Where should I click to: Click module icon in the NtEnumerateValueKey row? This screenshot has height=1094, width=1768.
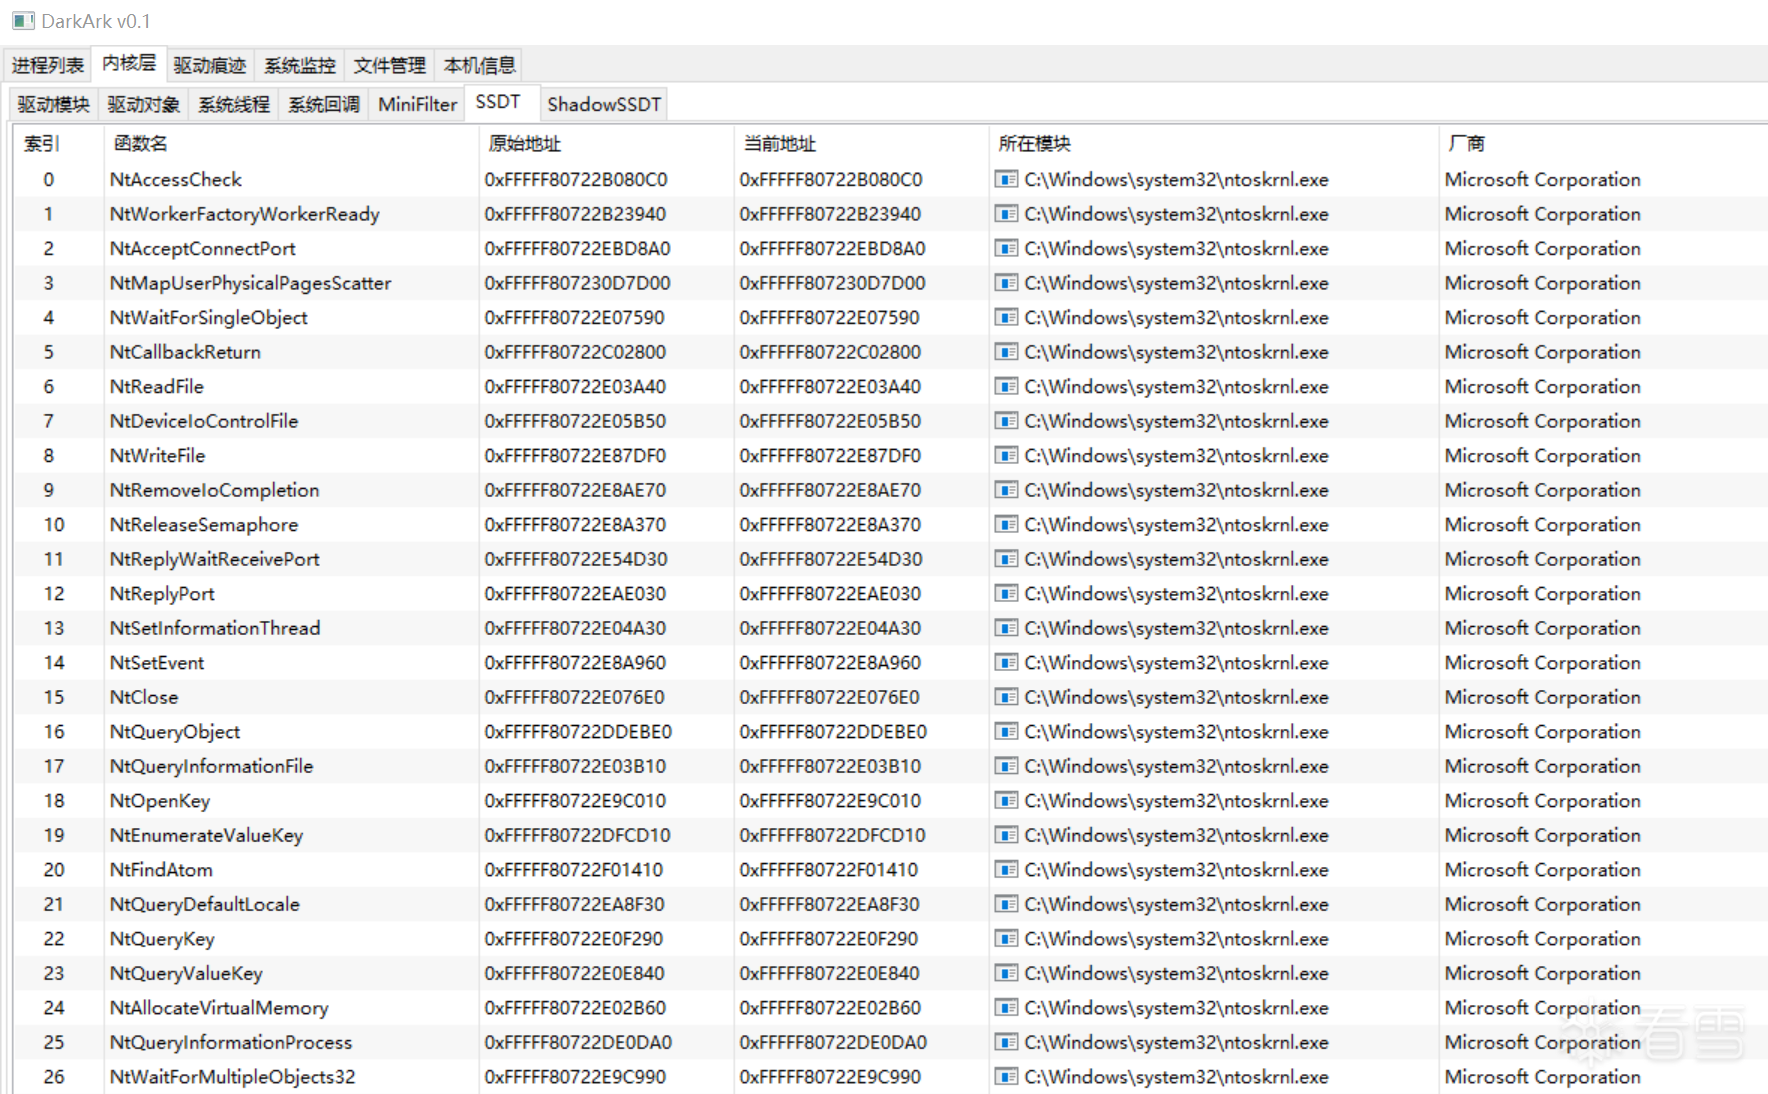tap(1006, 835)
